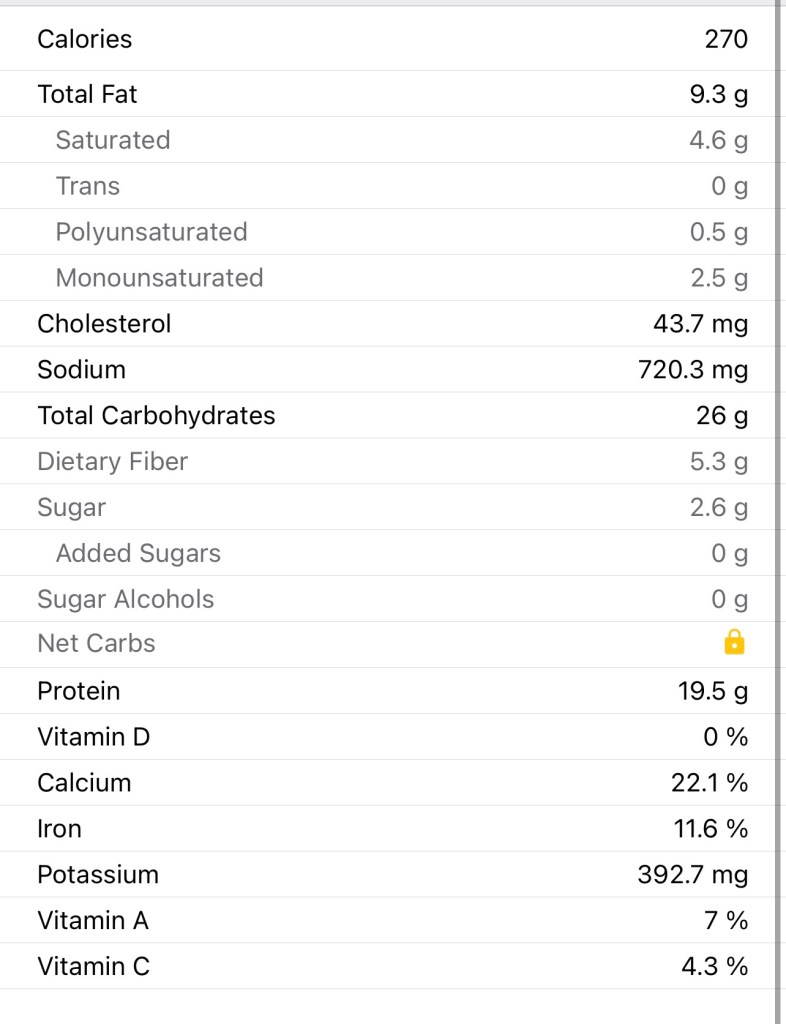Select the Sugar Alcohols row
Image resolution: width=786 pixels, height=1024 pixels.
[x=390, y=600]
